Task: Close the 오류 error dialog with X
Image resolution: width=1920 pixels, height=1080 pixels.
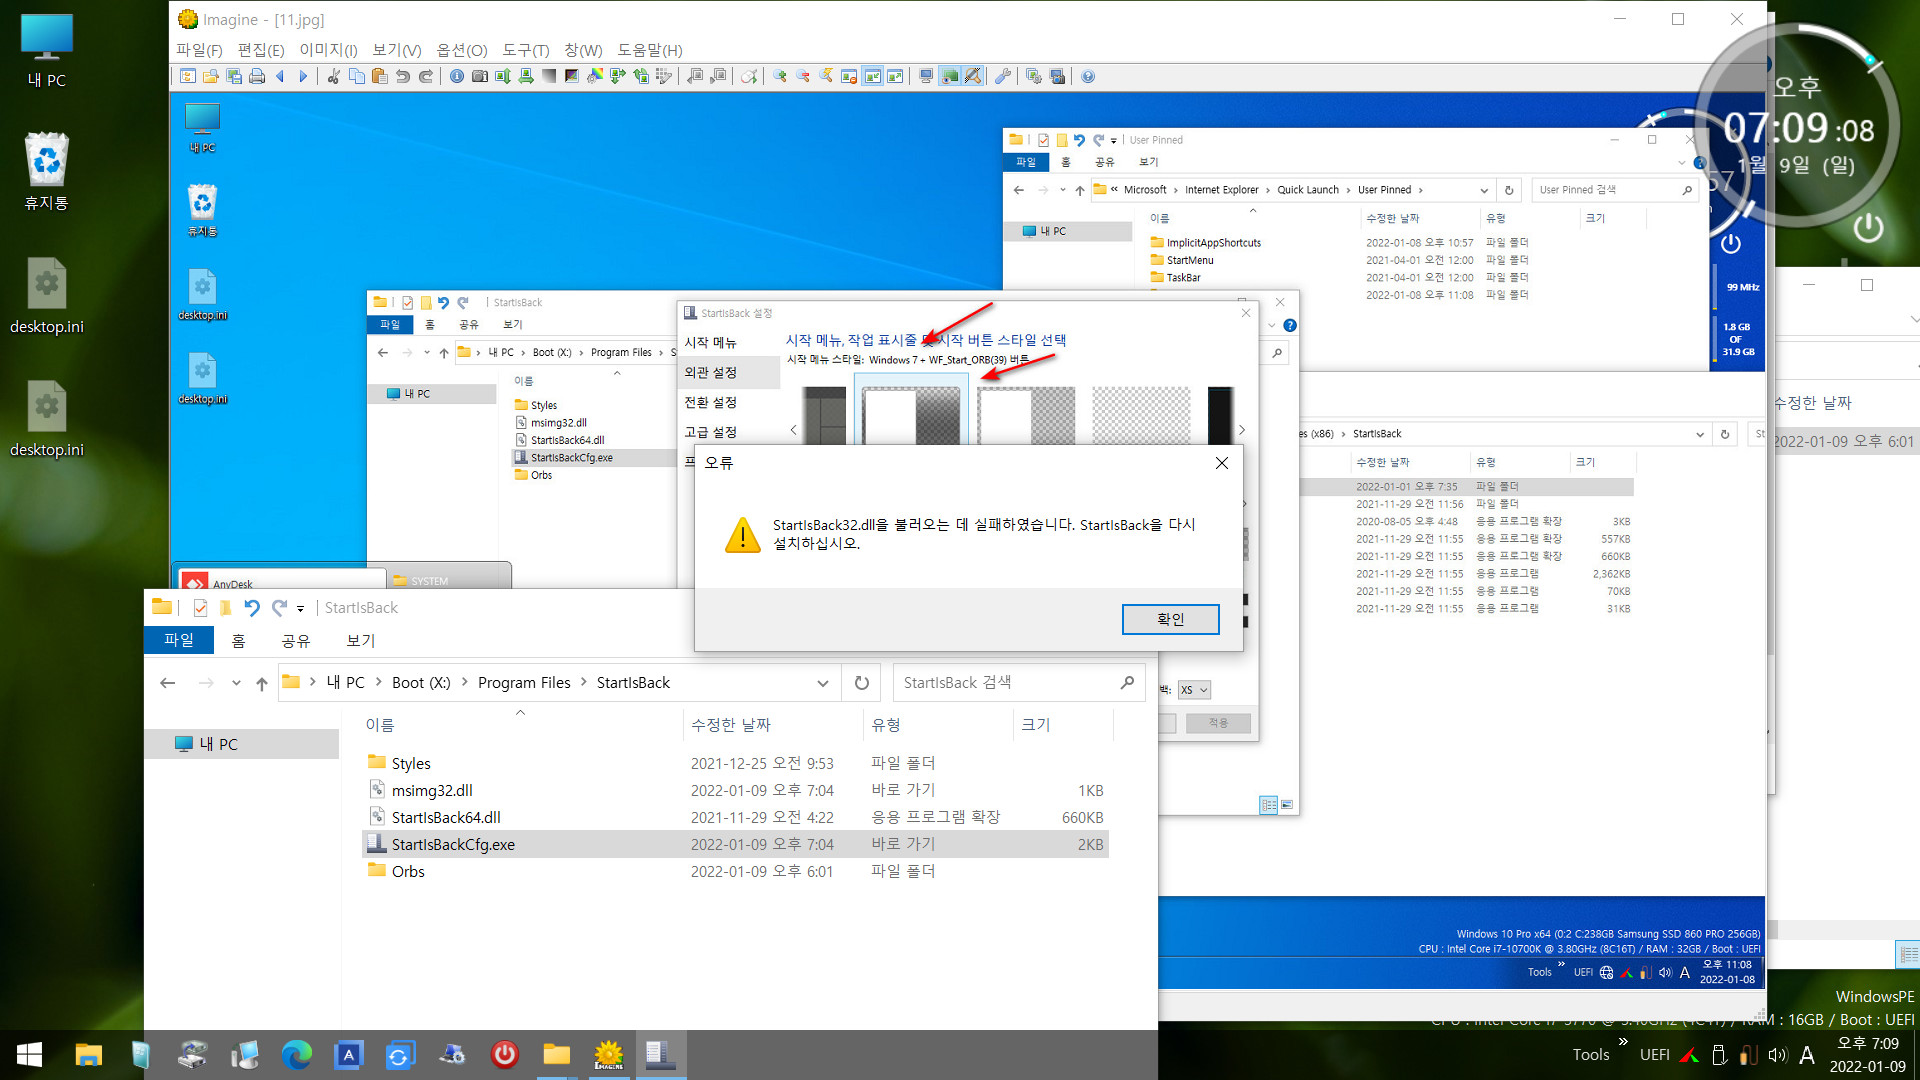Action: 1222,463
